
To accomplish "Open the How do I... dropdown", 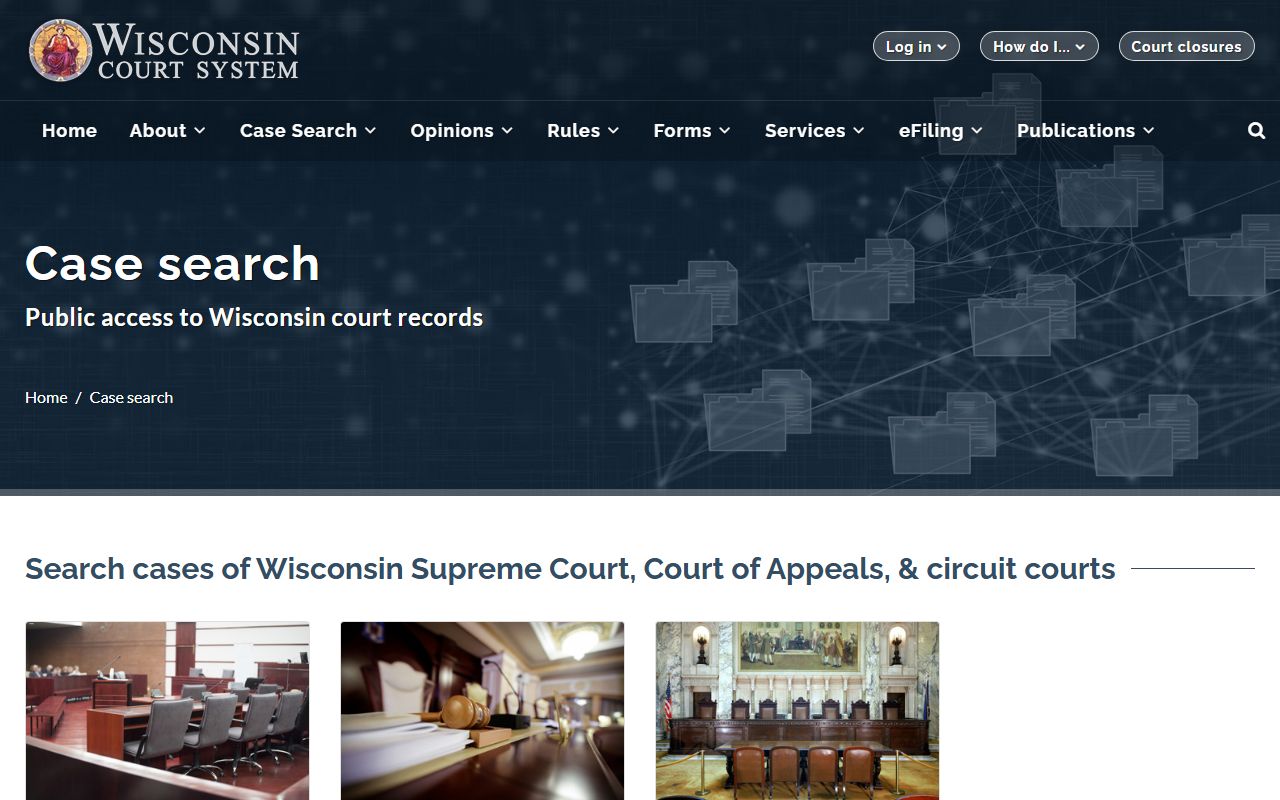I will tap(1039, 46).
